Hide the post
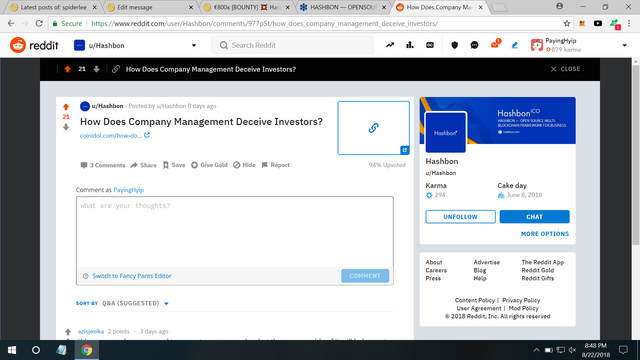640x360 pixels. [x=244, y=165]
